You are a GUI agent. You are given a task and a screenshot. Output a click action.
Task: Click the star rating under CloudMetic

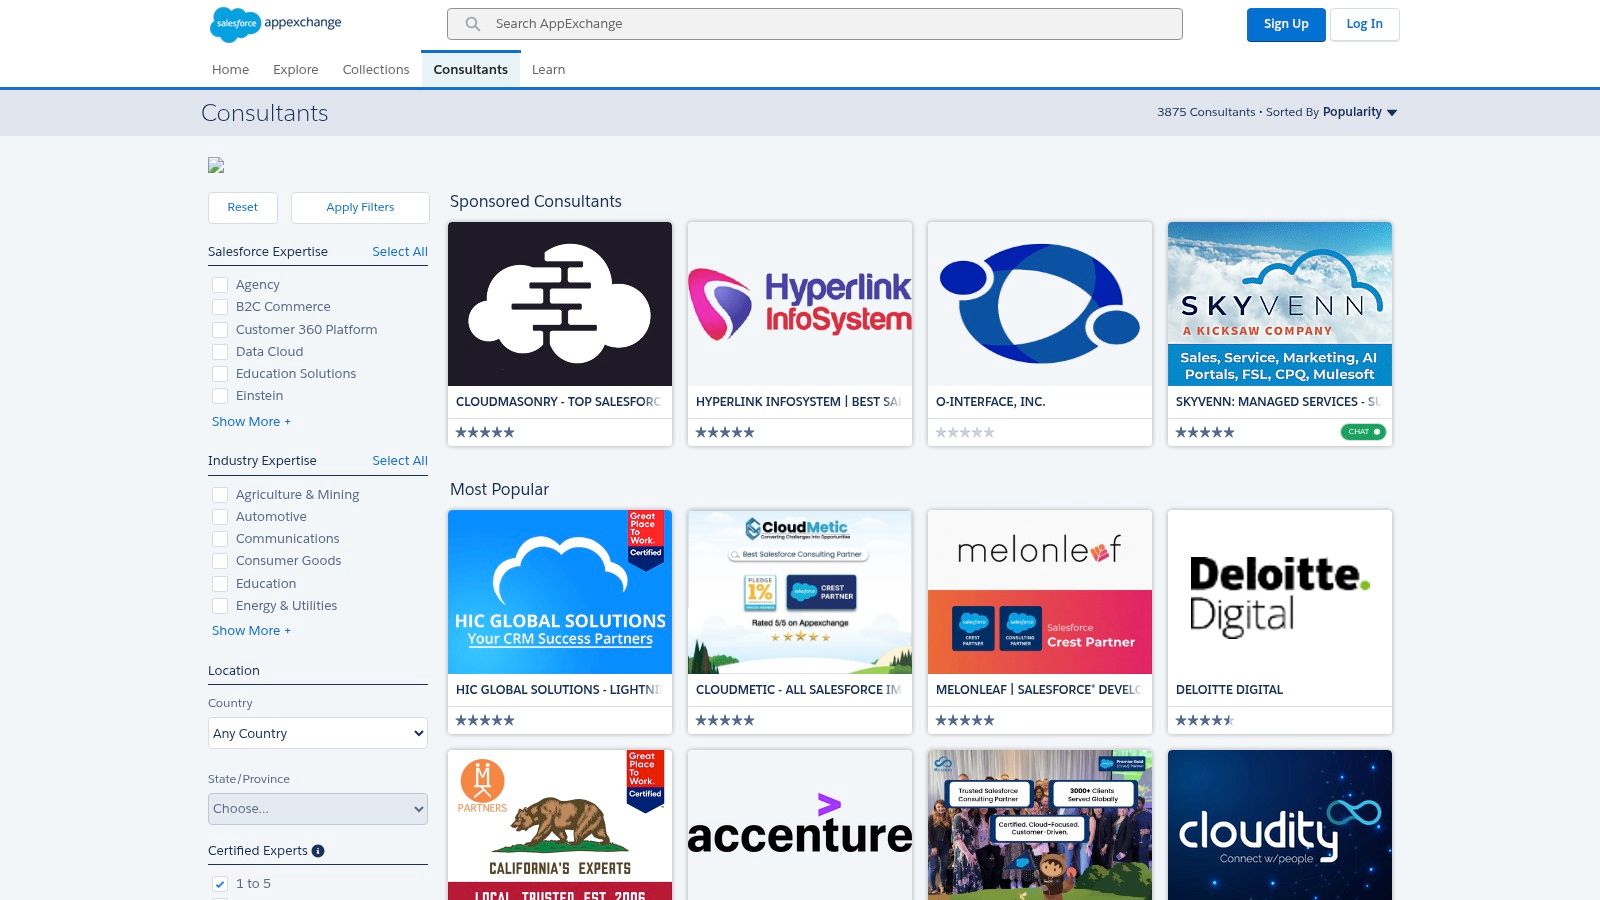point(724,719)
